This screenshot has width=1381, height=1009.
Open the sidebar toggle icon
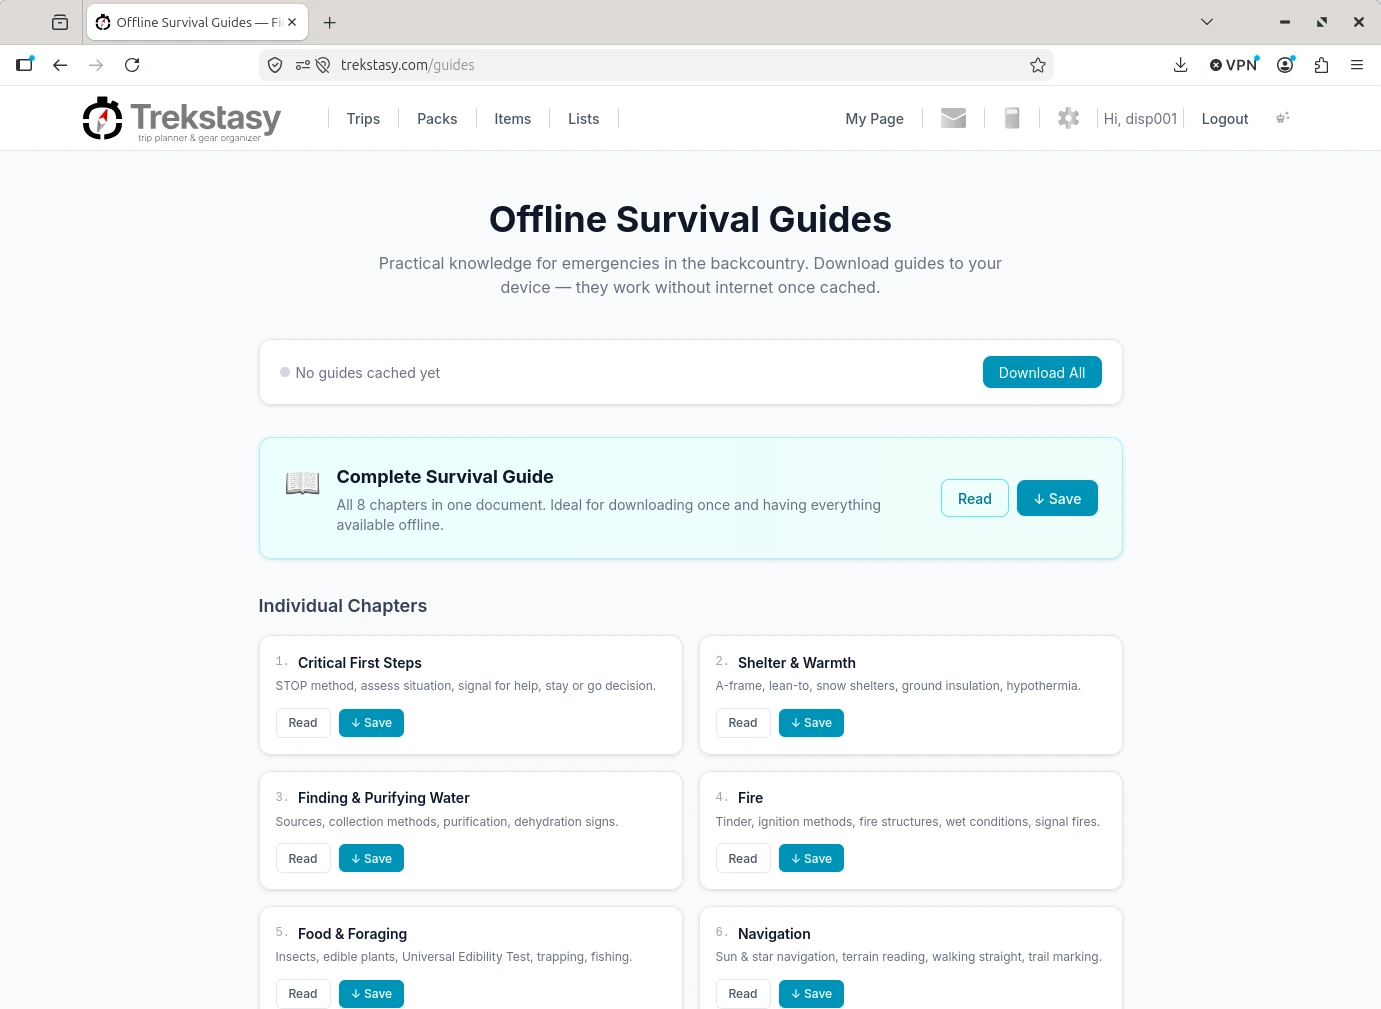[25, 65]
